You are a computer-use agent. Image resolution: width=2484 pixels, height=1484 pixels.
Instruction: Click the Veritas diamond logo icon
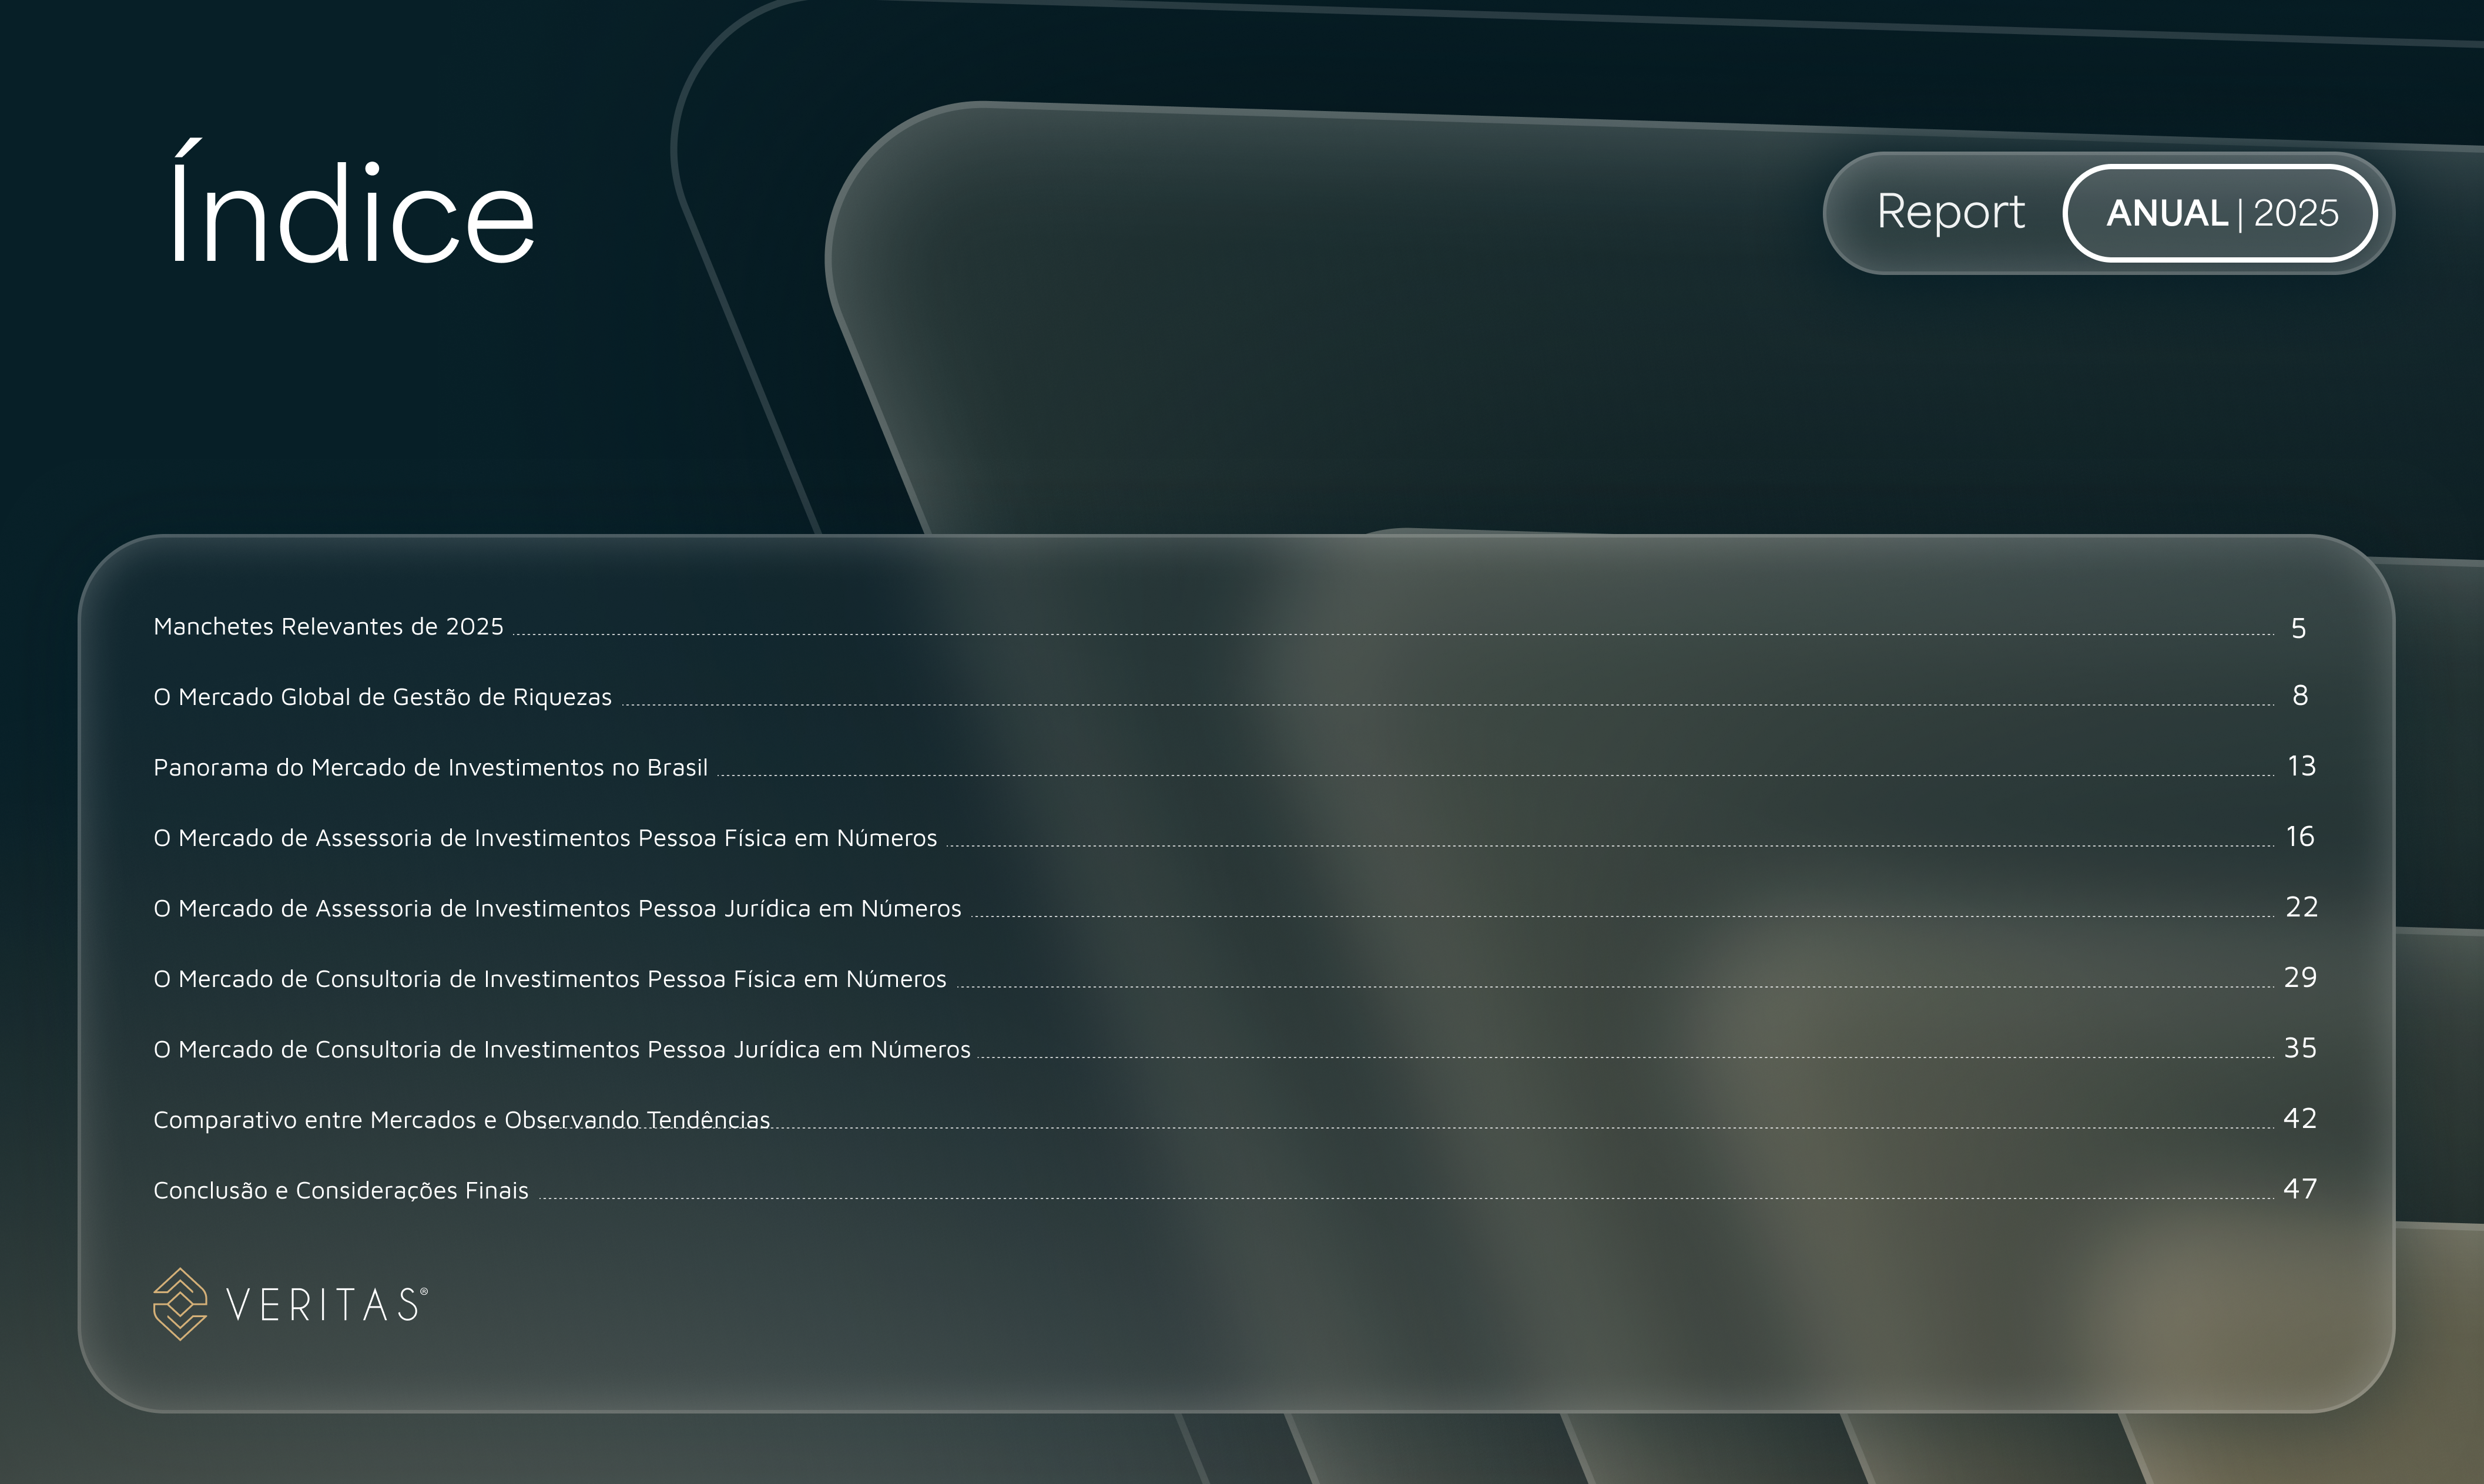(180, 1304)
